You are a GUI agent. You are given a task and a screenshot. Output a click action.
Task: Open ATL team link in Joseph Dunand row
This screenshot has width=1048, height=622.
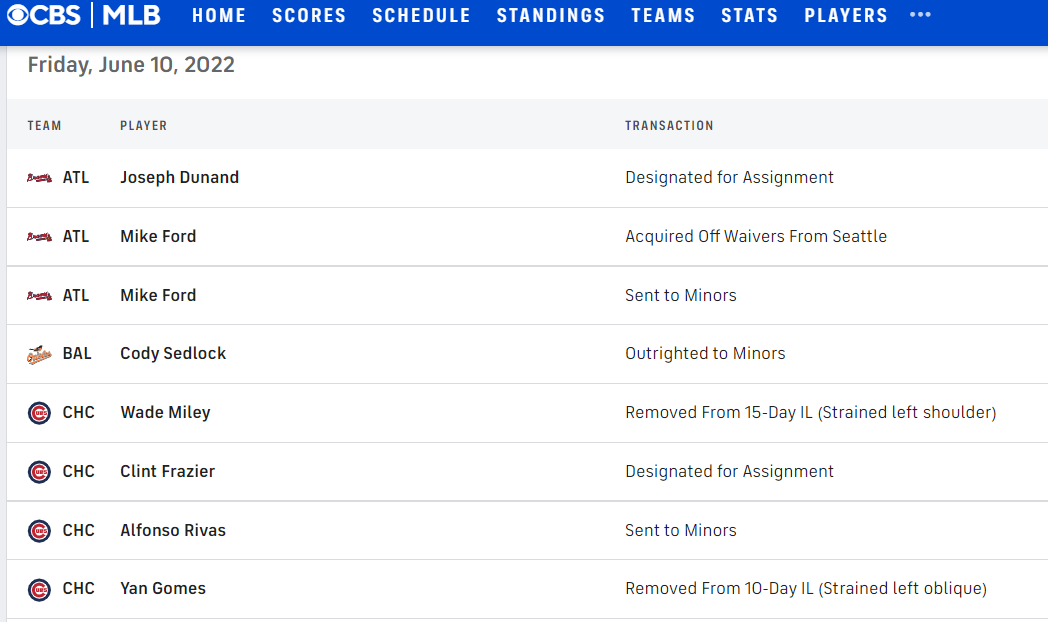click(x=76, y=177)
